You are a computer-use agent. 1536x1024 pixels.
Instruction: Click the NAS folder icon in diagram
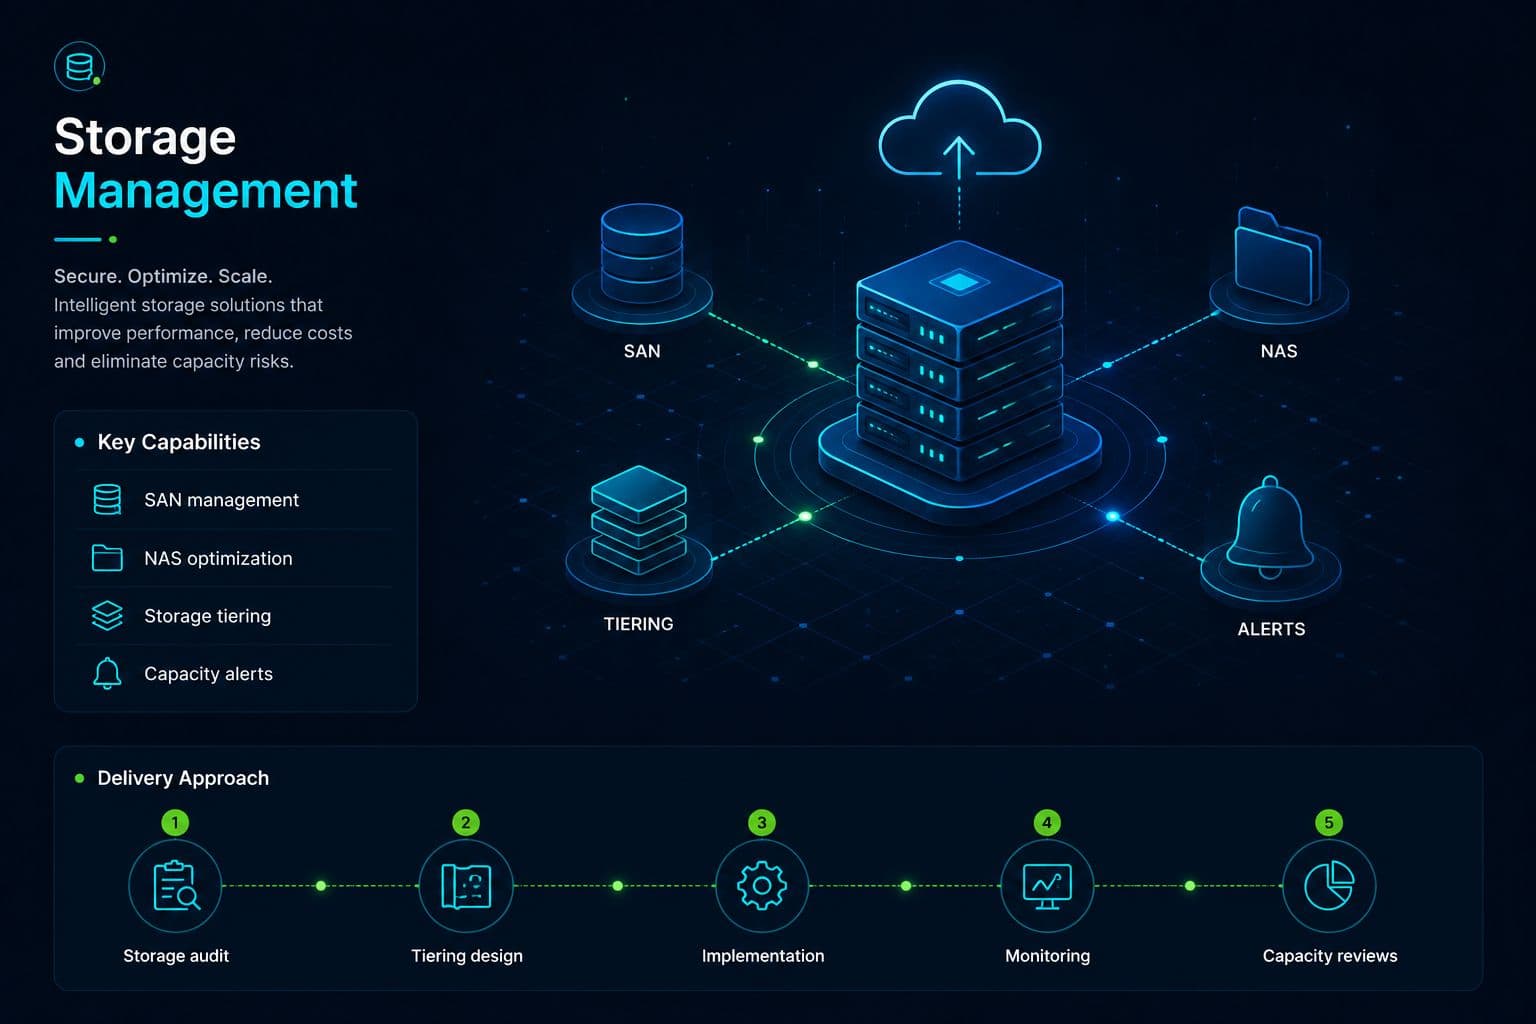click(1277, 256)
